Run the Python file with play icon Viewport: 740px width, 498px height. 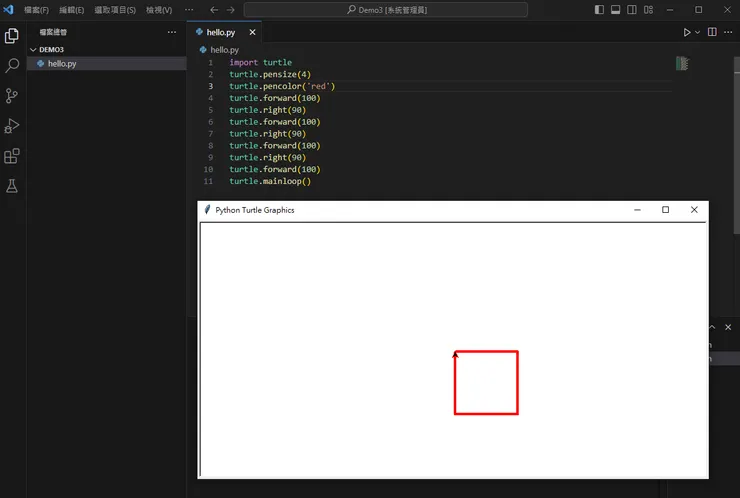[687, 32]
